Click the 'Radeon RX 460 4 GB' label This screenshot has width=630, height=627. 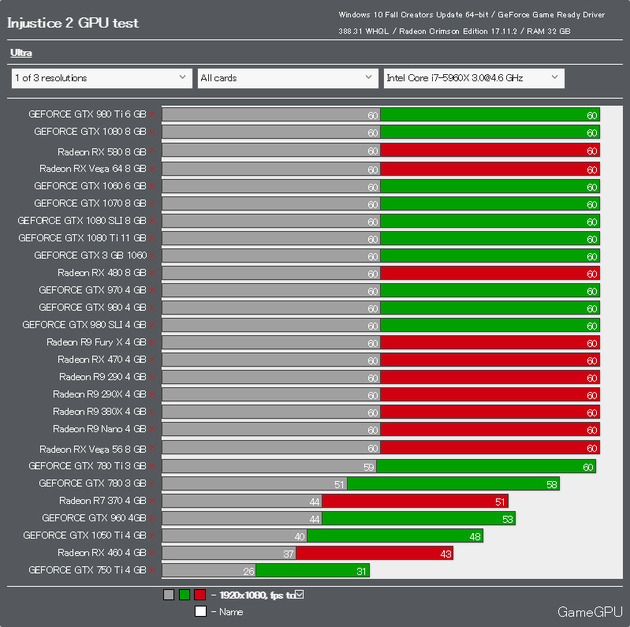102,553
